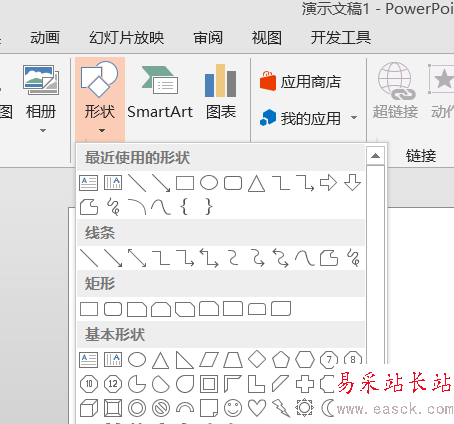Image resolution: width=454 pixels, height=424 pixels.
Task: Select bevel shape in 基本形状
Action: [113, 408]
